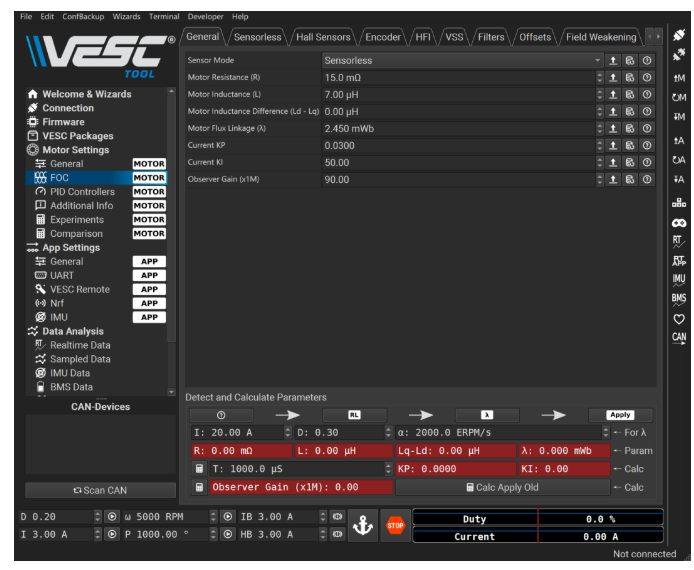The height and width of the screenshot is (570, 694).
Task: Open the ConfBackup menu
Action: (x=84, y=17)
